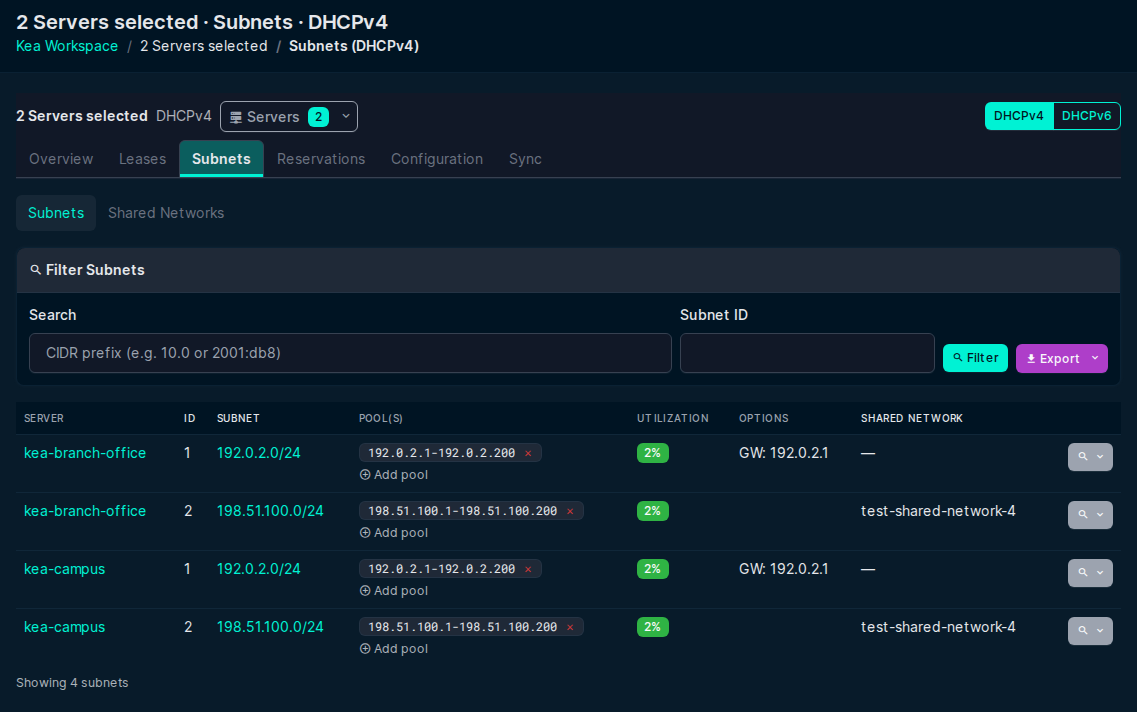The height and width of the screenshot is (712, 1137).
Task: Open actions dropdown for kea-branch-office 192.0.2.0/24
Action: point(1090,457)
